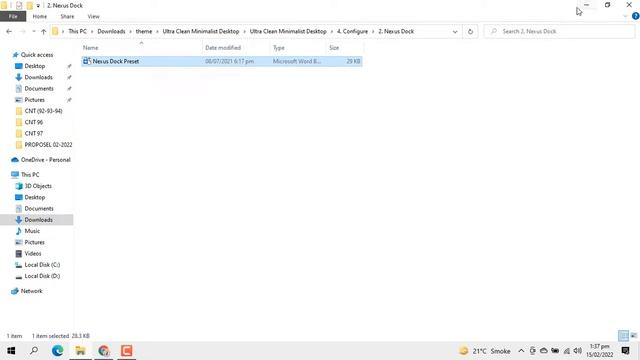Open Music folder
Image resolution: width=640 pixels, height=360 pixels.
coord(32,231)
